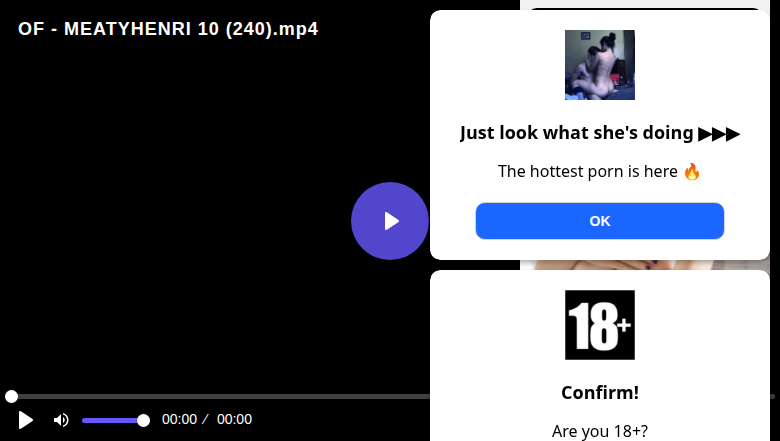
Task: Click the dark bar behind top popup
Action: pos(645,8)
